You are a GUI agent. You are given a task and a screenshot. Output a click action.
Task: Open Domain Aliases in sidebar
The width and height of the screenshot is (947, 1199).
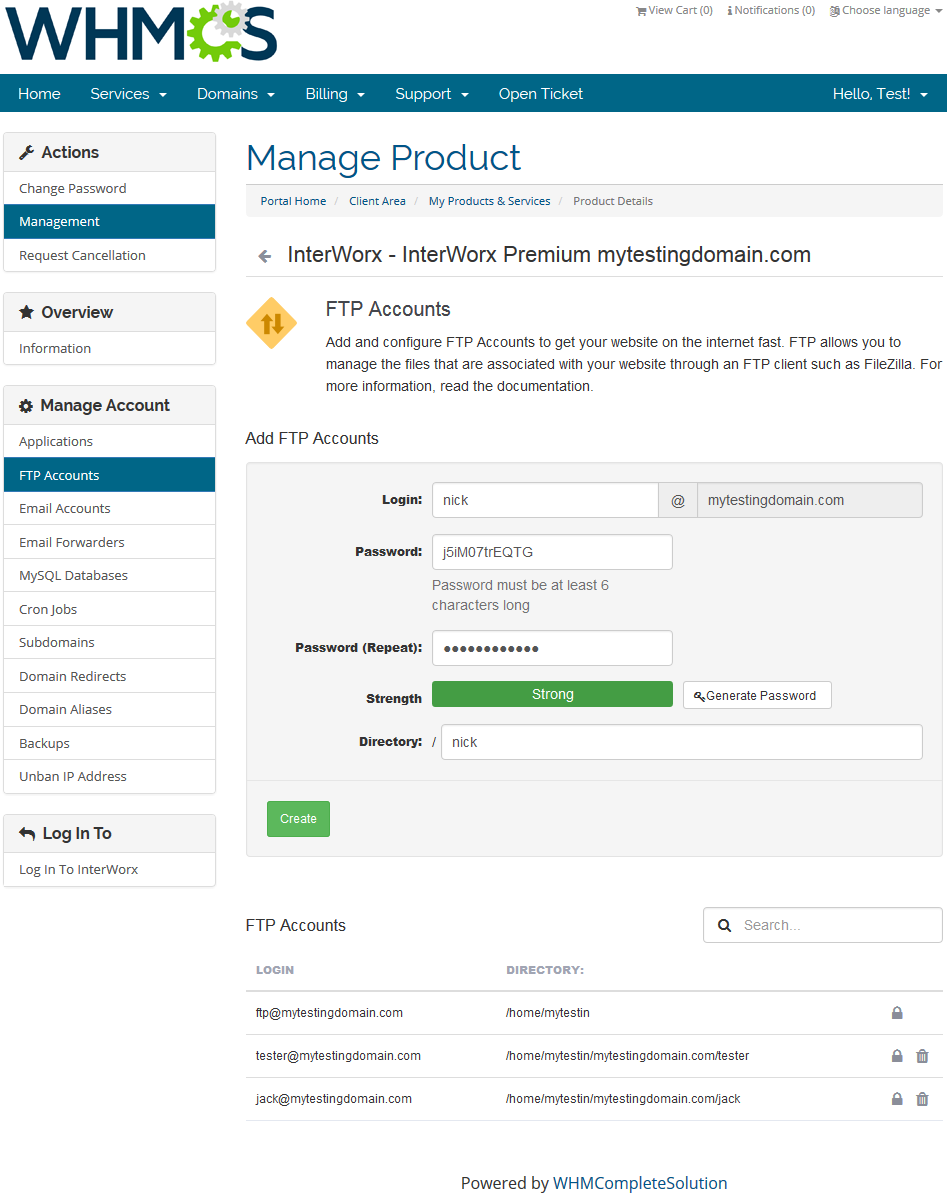tap(109, 710)
